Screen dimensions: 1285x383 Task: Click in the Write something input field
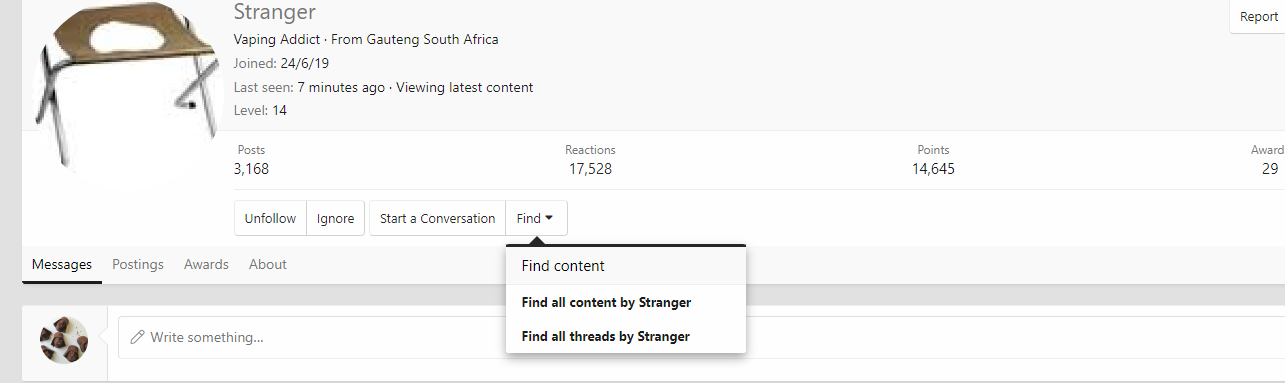pyautogui.click(x=700, y=337)
